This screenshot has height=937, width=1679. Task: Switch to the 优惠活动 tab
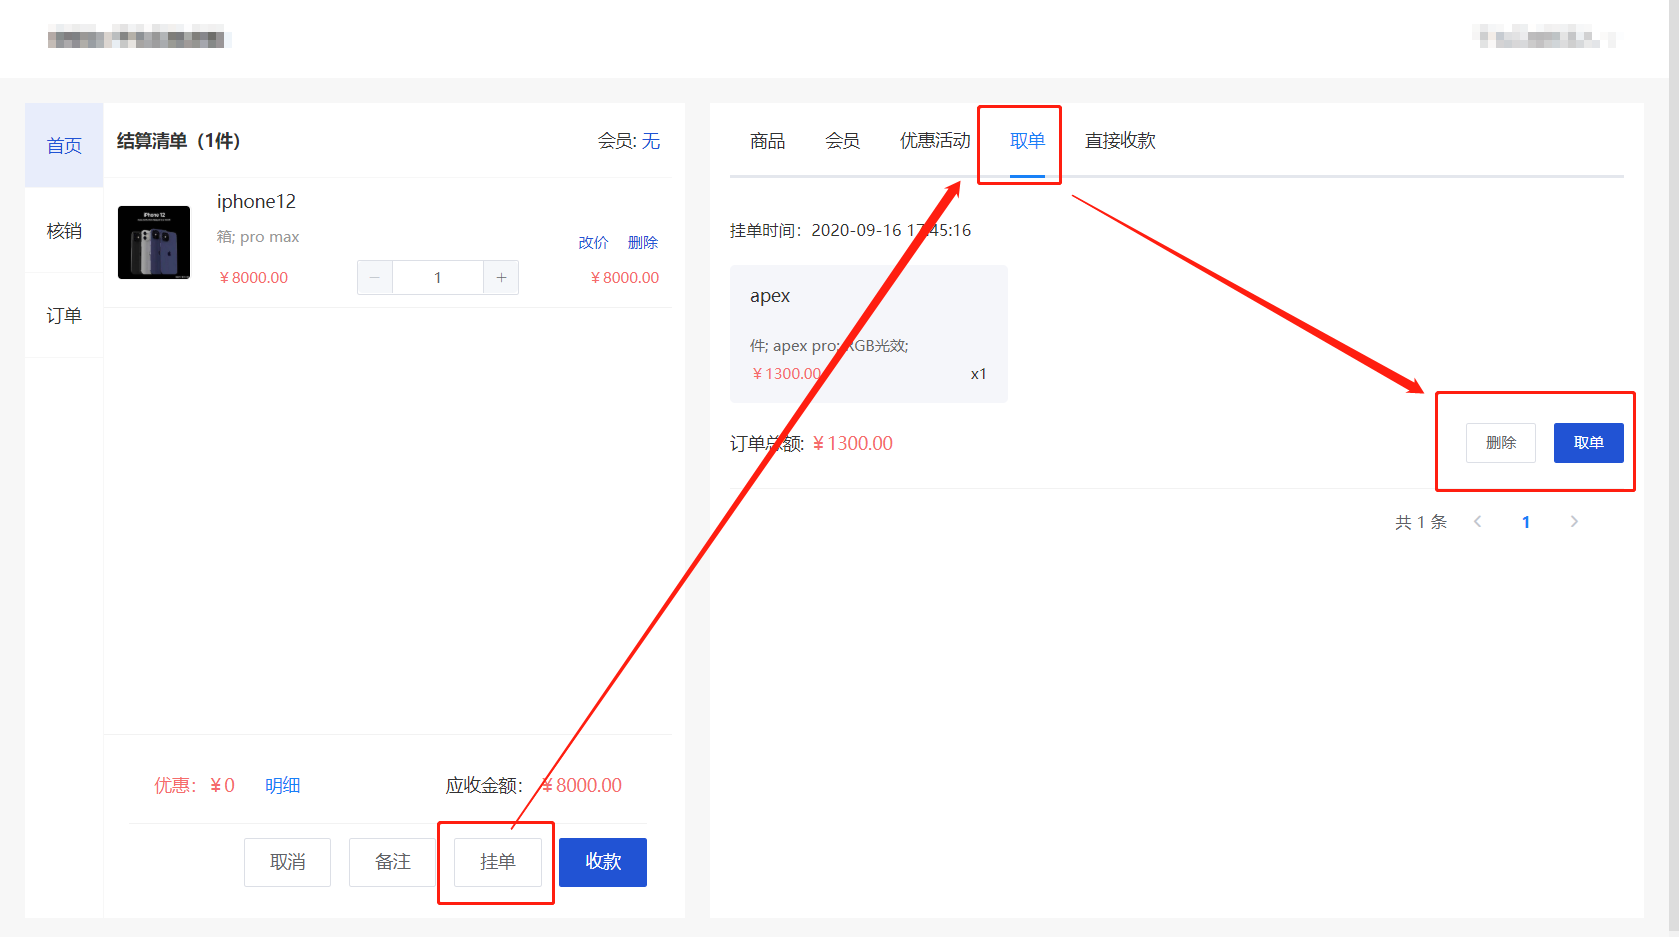click(x=934, y=141)
